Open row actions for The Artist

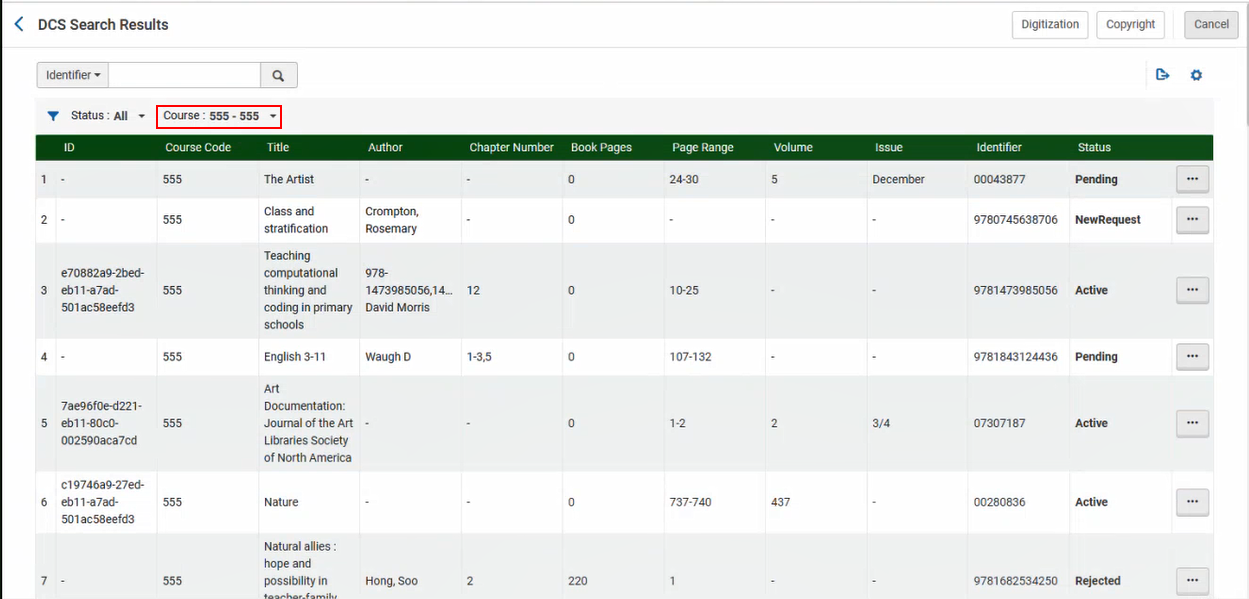pyautogui.click(x=1192, y=179)
